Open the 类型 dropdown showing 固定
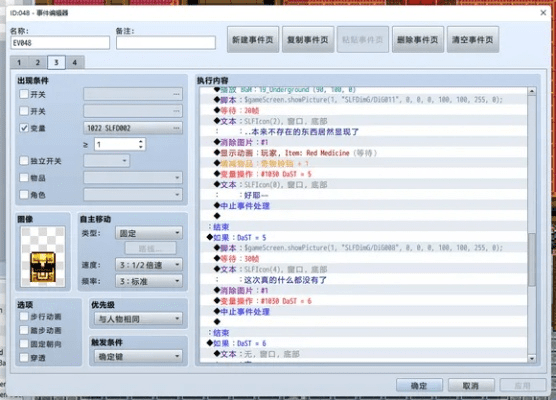556x400 pixels. tap(149, 233)
